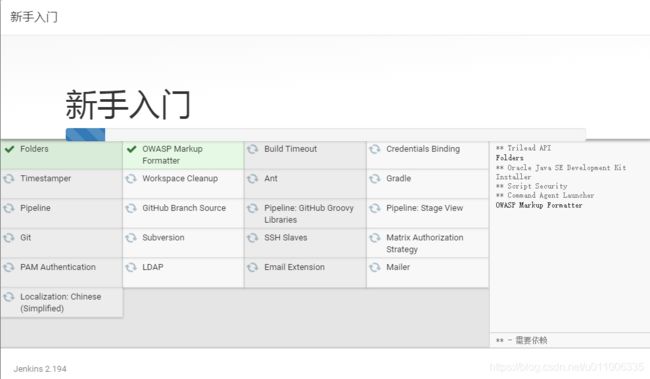Click the SSH Slaves plugin label
Viewport: 650px width, 379px height.
(286, 238)
